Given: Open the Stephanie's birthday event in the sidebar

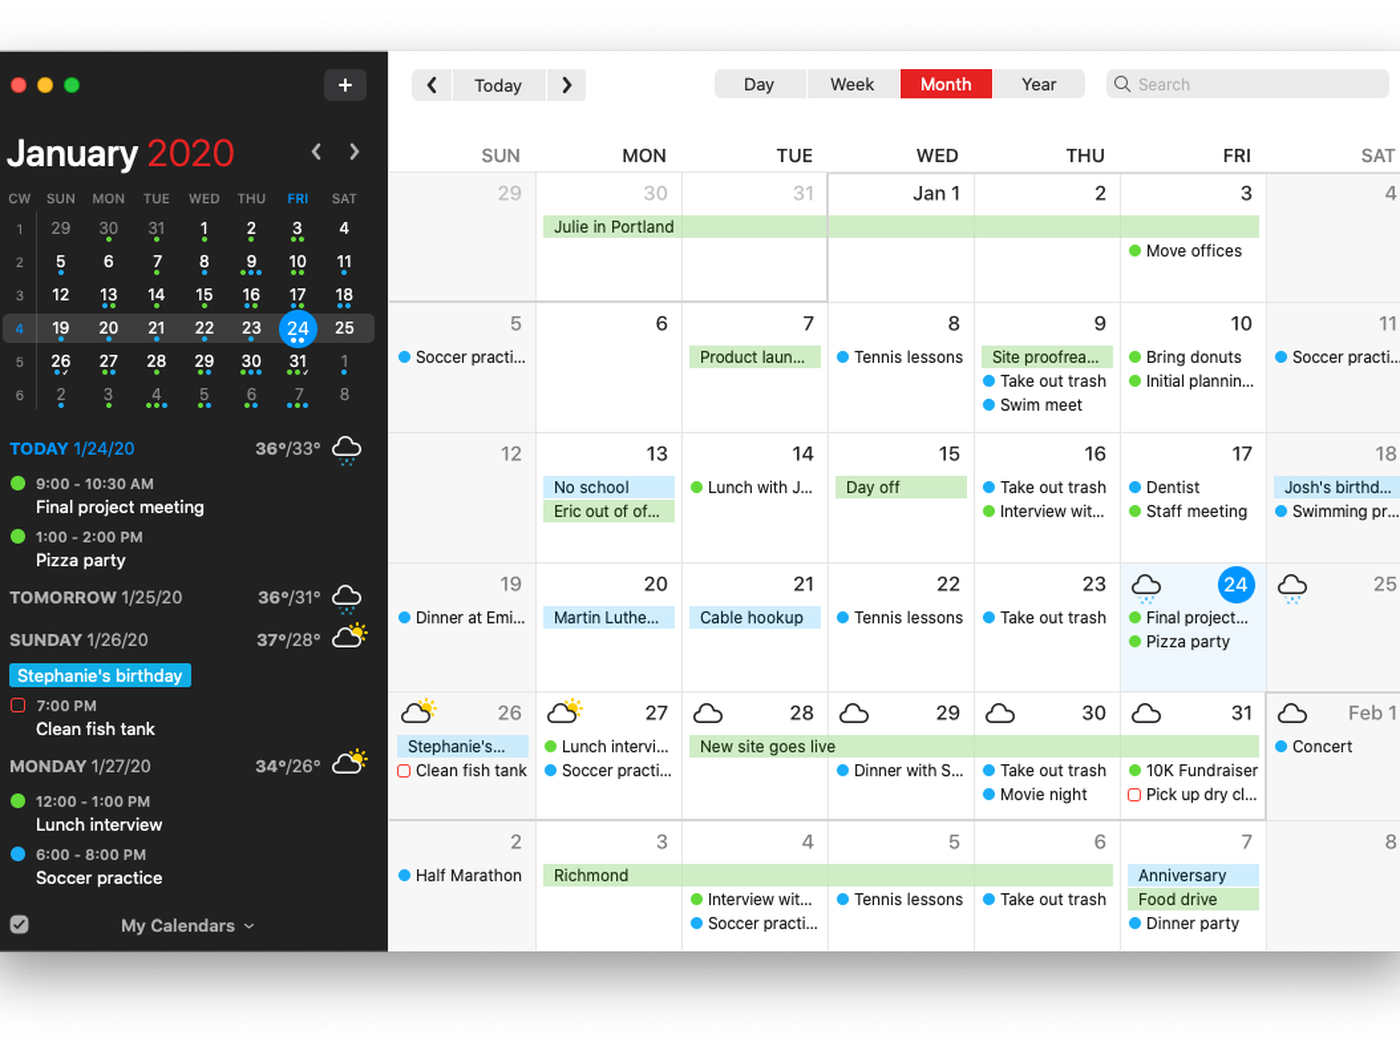Looking at the screenshot, I should point(99,675).
